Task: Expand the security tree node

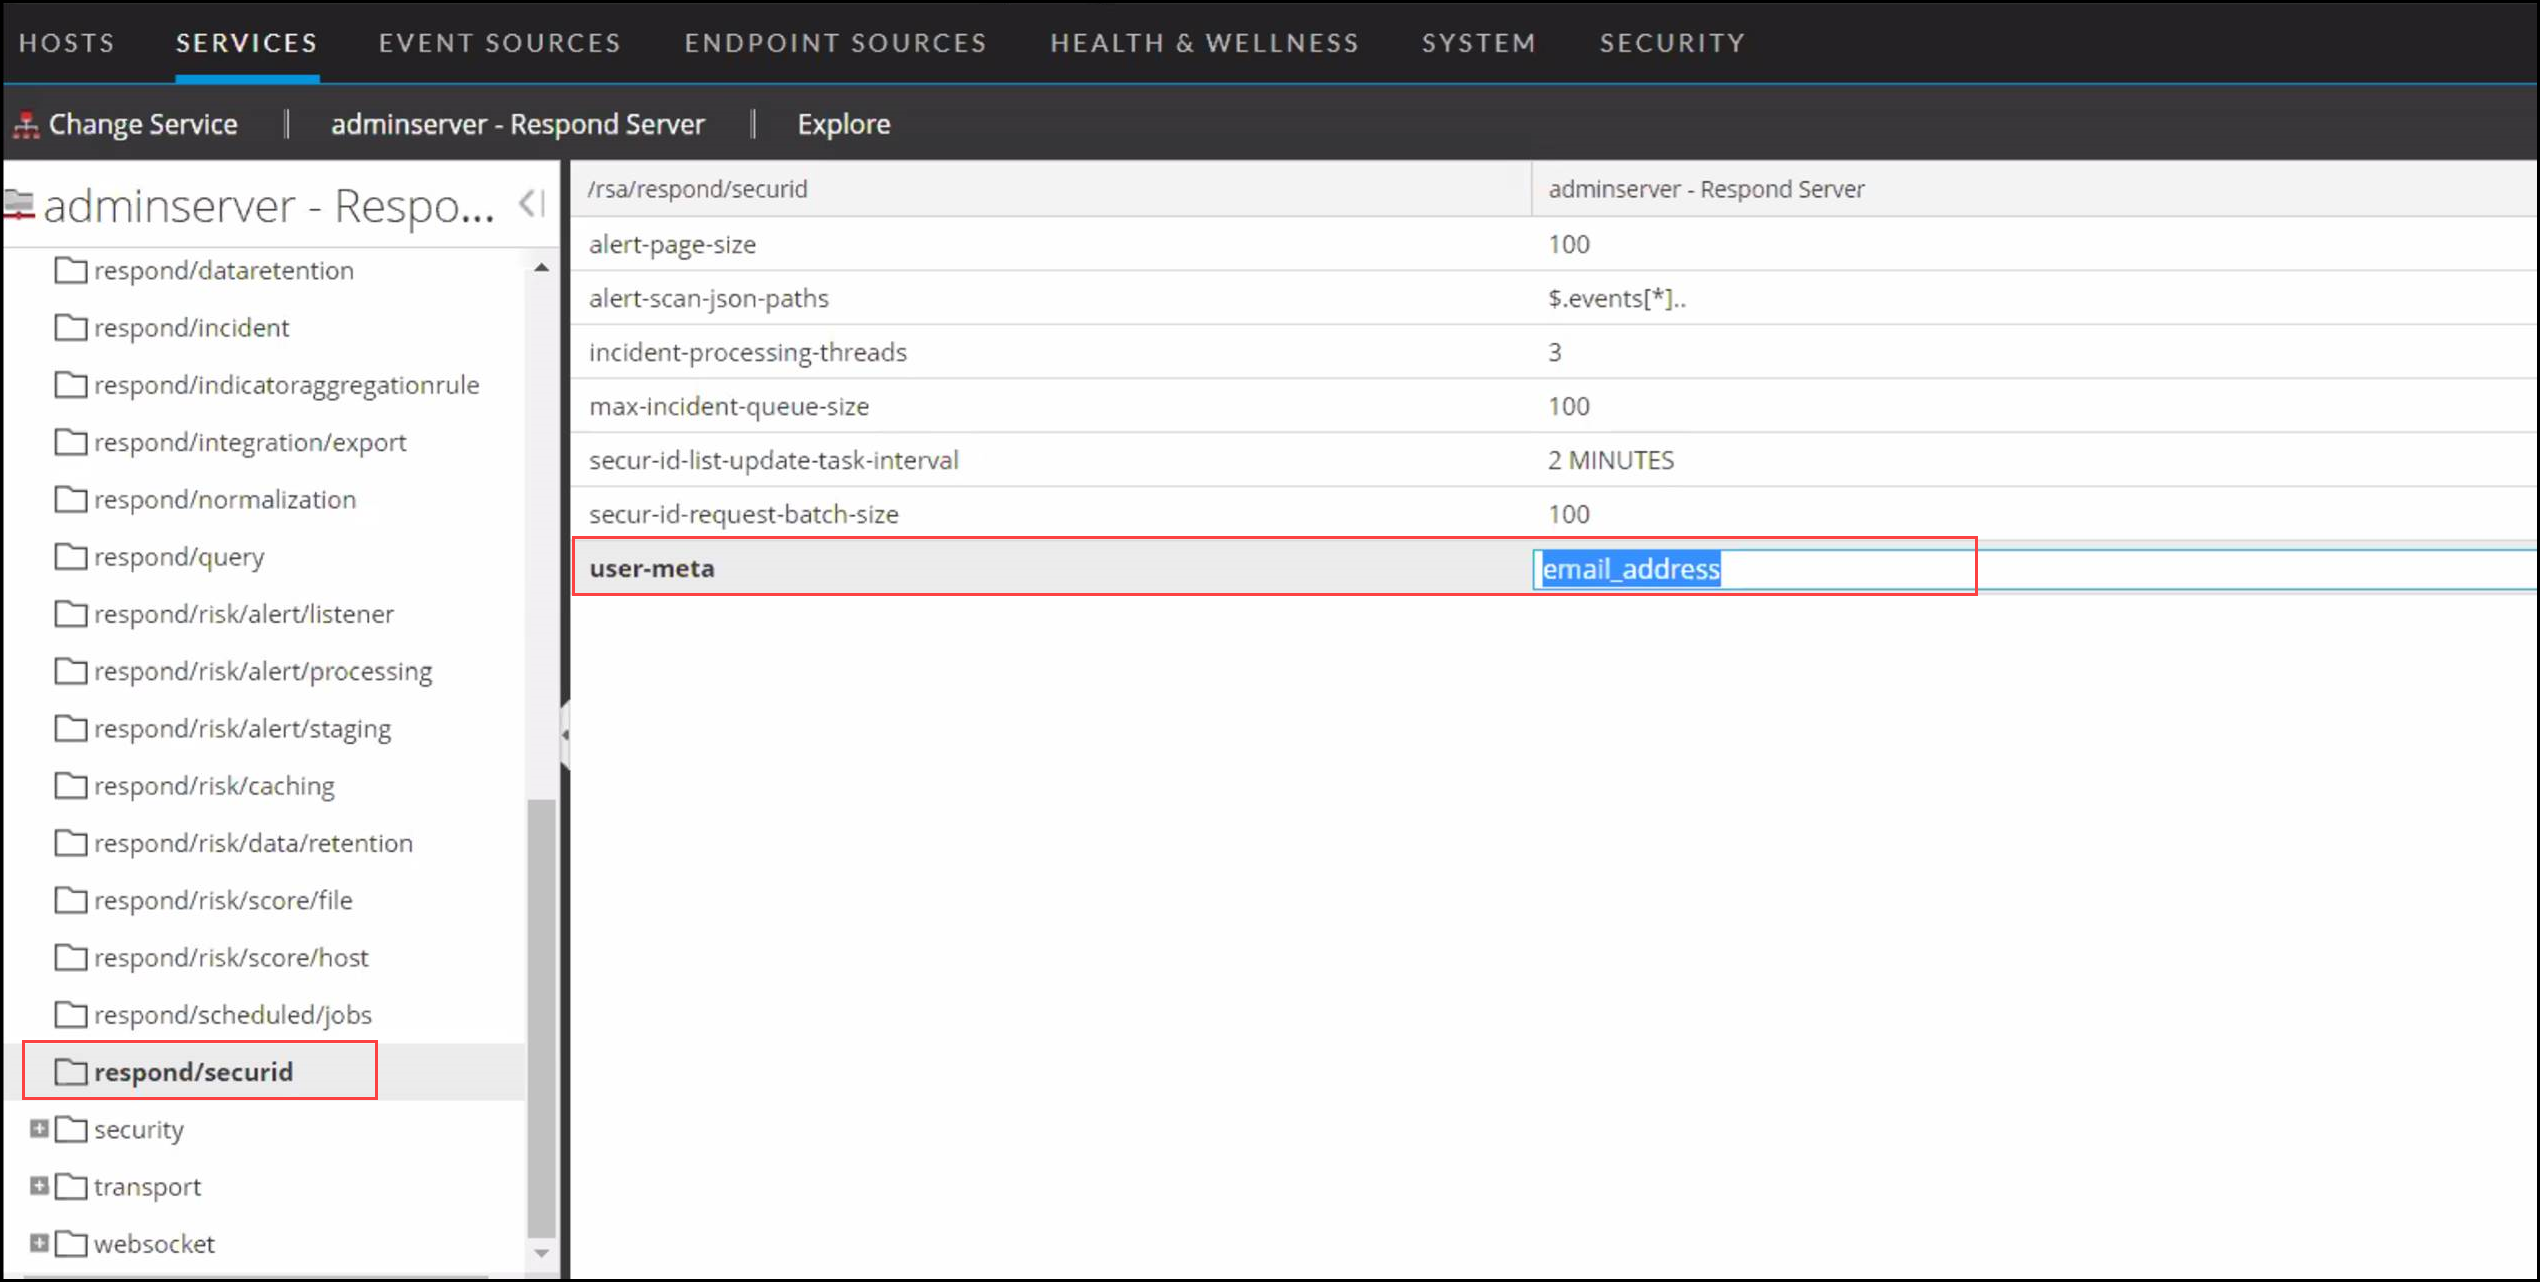Action: pyautogui.click(x=39, y=1129)
